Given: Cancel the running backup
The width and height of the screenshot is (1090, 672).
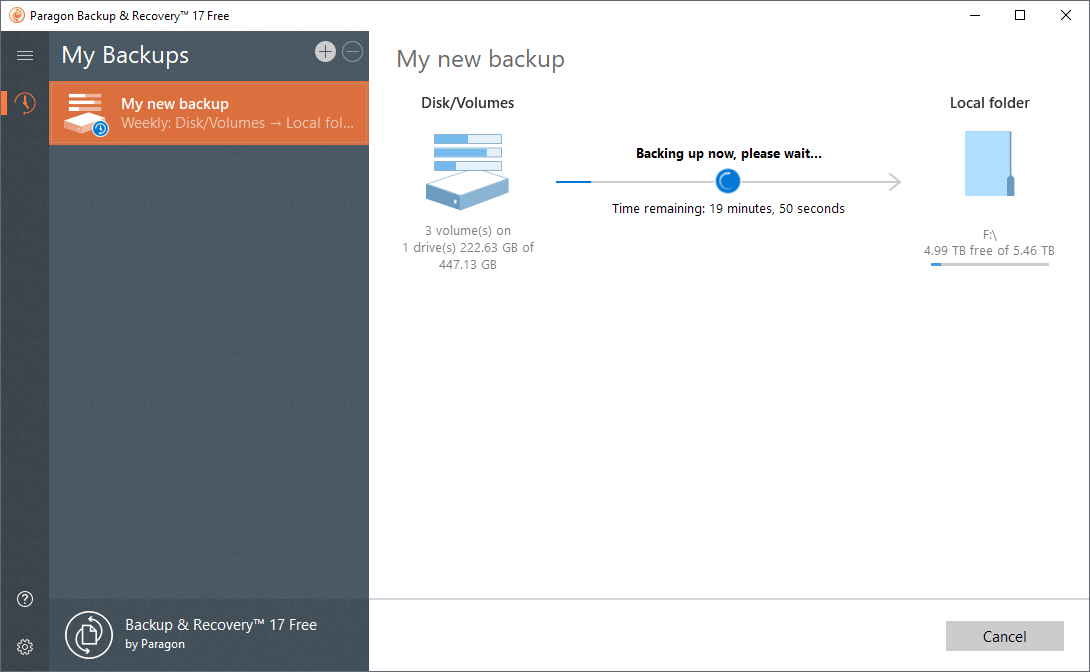Looking at the screenshot, I should 1004,636.
